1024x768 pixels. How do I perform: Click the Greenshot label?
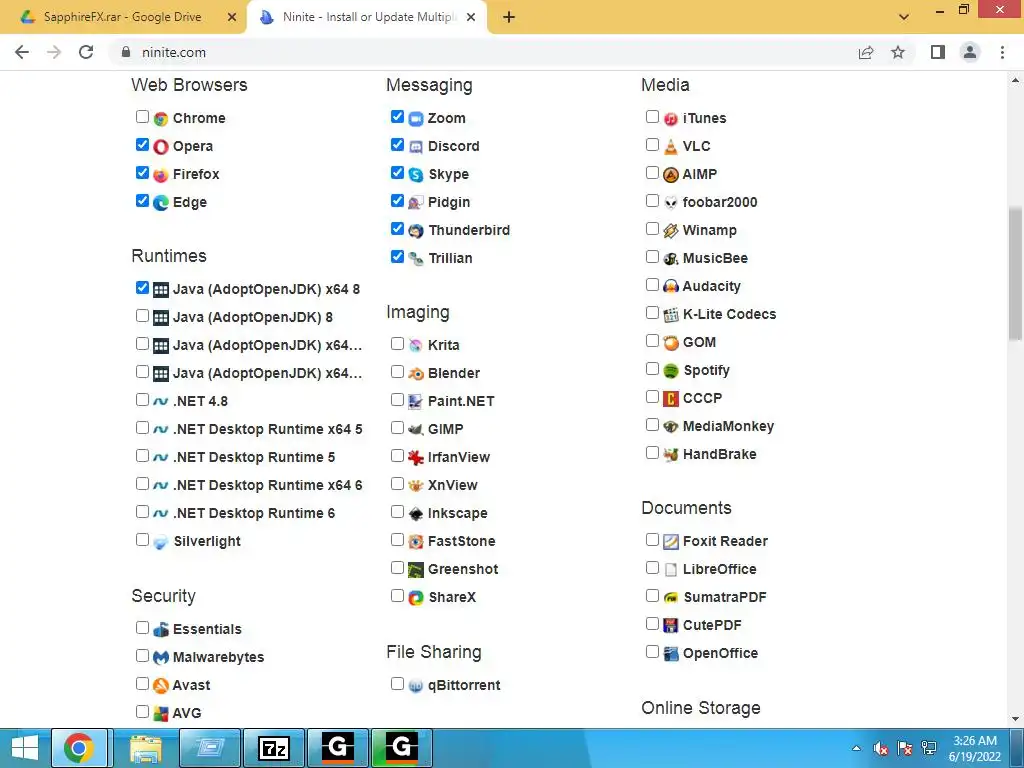pyautogui.click(x=463, y=569)
